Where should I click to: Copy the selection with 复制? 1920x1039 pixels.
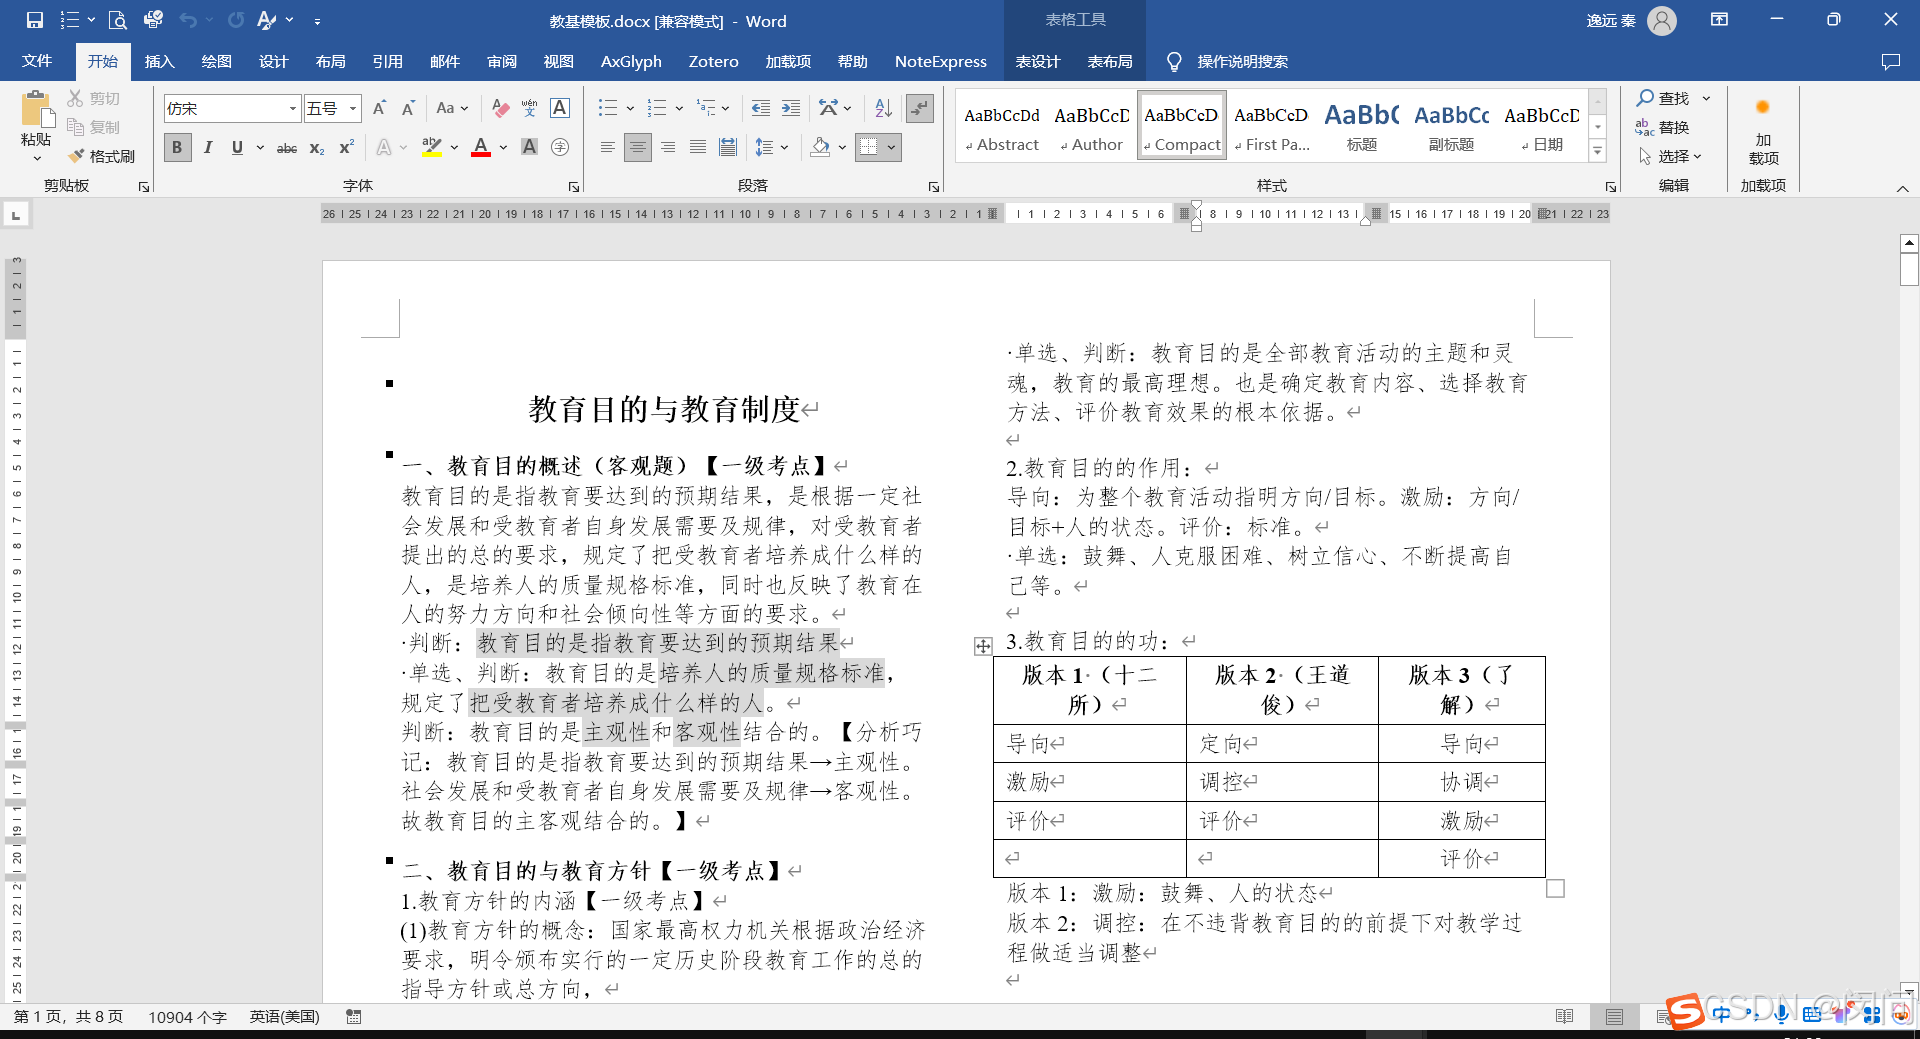point(94,127)
